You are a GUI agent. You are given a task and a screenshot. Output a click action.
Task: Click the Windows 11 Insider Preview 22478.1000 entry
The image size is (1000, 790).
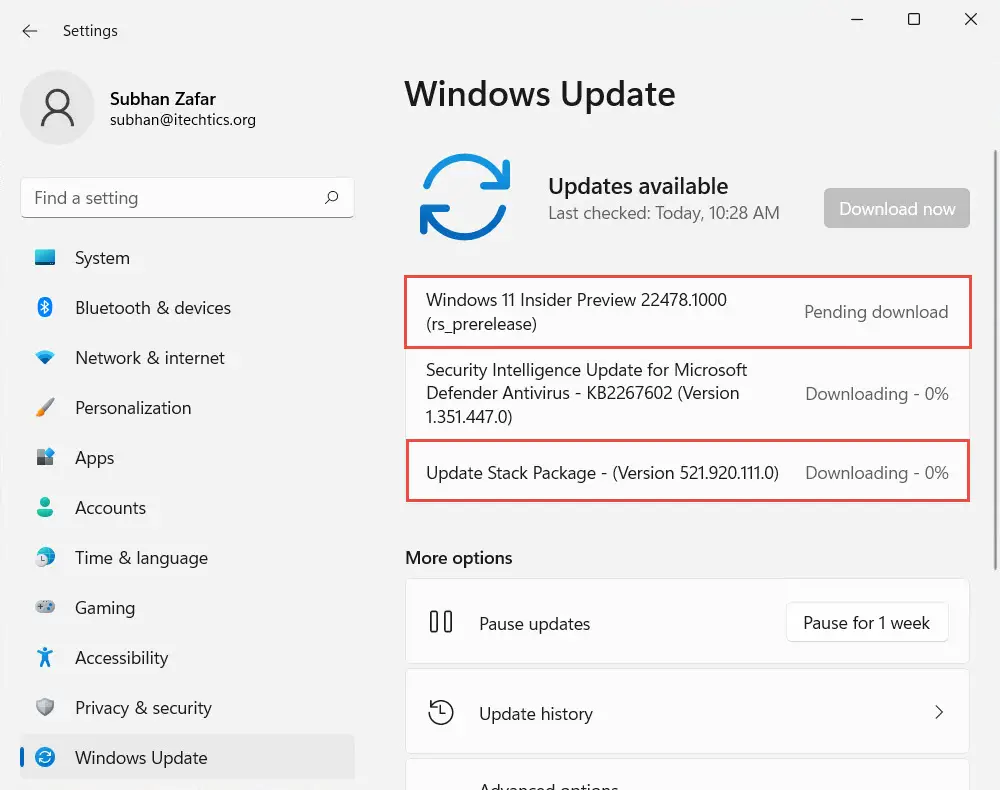(688, 312)
